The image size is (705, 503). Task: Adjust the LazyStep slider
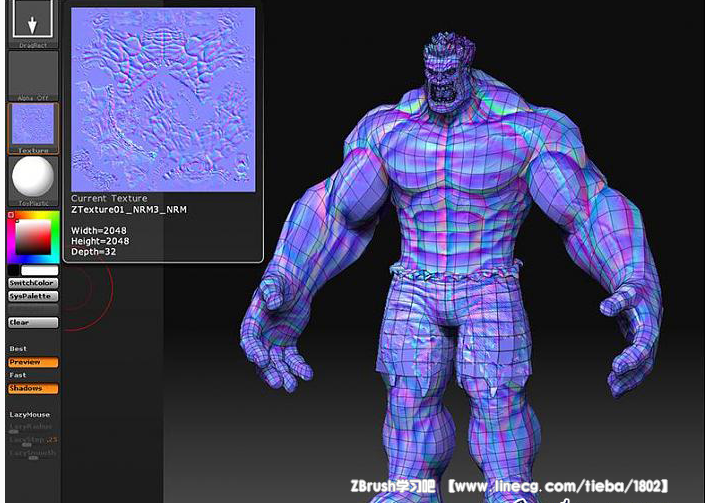click(x=33, y=441)
